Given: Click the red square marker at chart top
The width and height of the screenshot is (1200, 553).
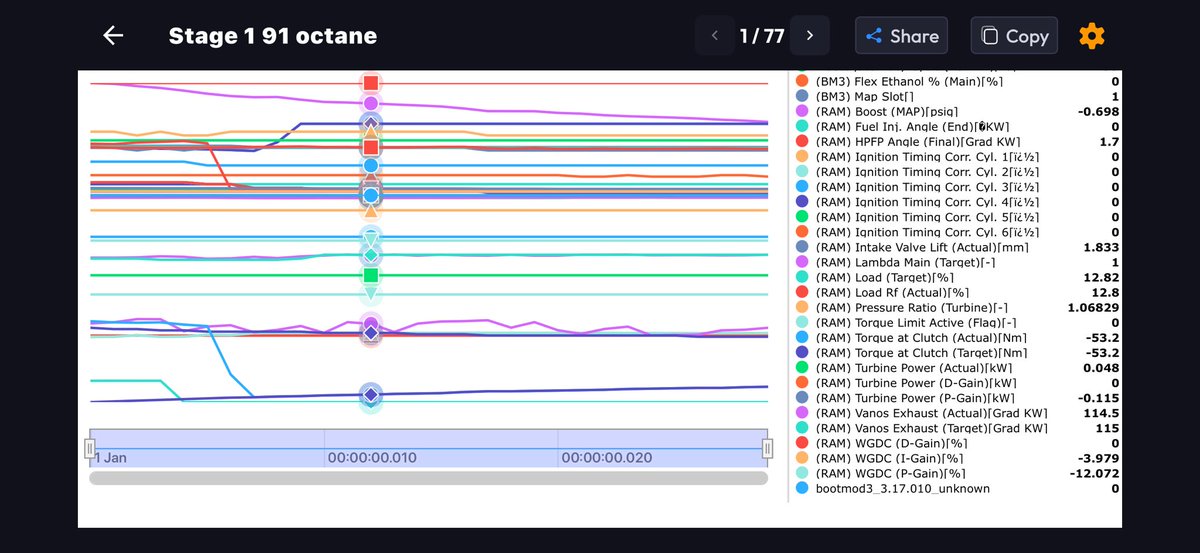Looking at the screenshot, I should (x=371, y=83).
